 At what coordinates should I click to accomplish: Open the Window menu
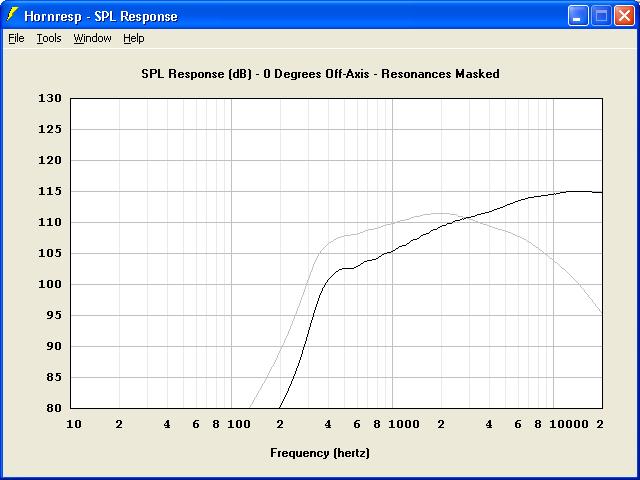point(92,38)
